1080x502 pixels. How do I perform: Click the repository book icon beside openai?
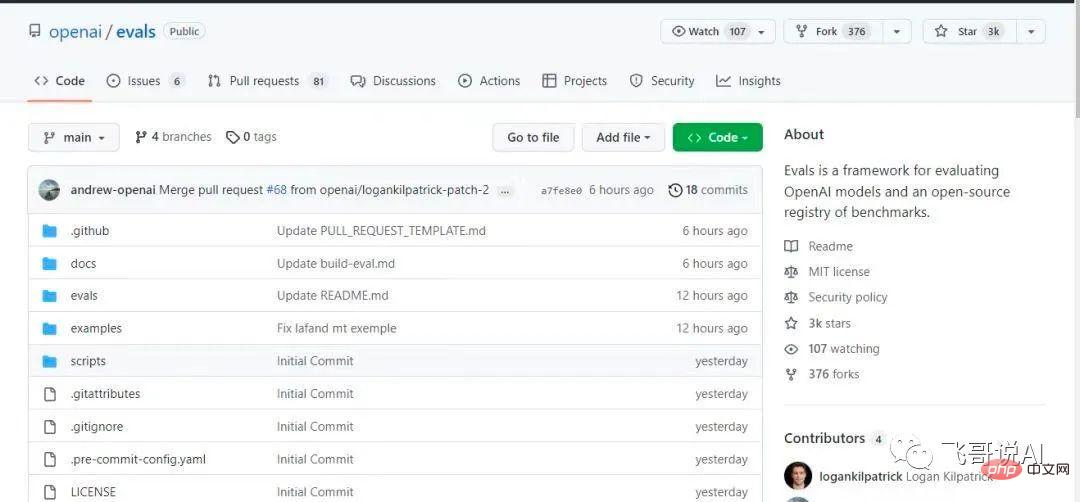(x=34, y=31)
